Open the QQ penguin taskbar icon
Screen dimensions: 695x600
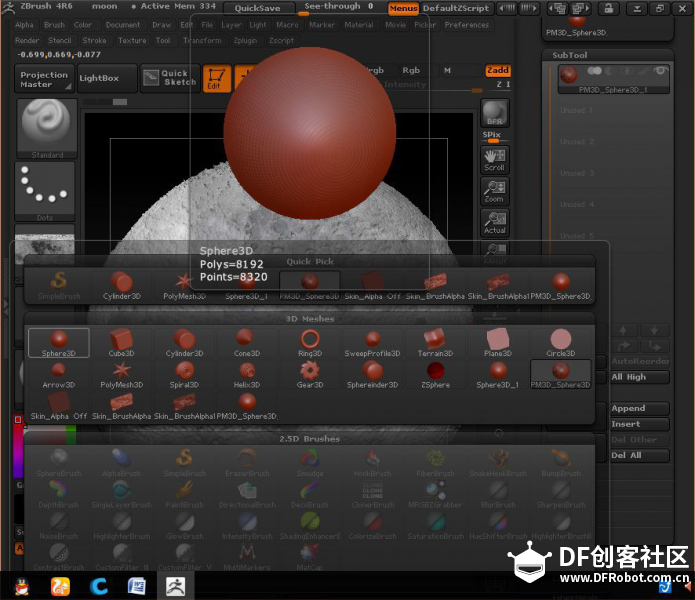22,586
